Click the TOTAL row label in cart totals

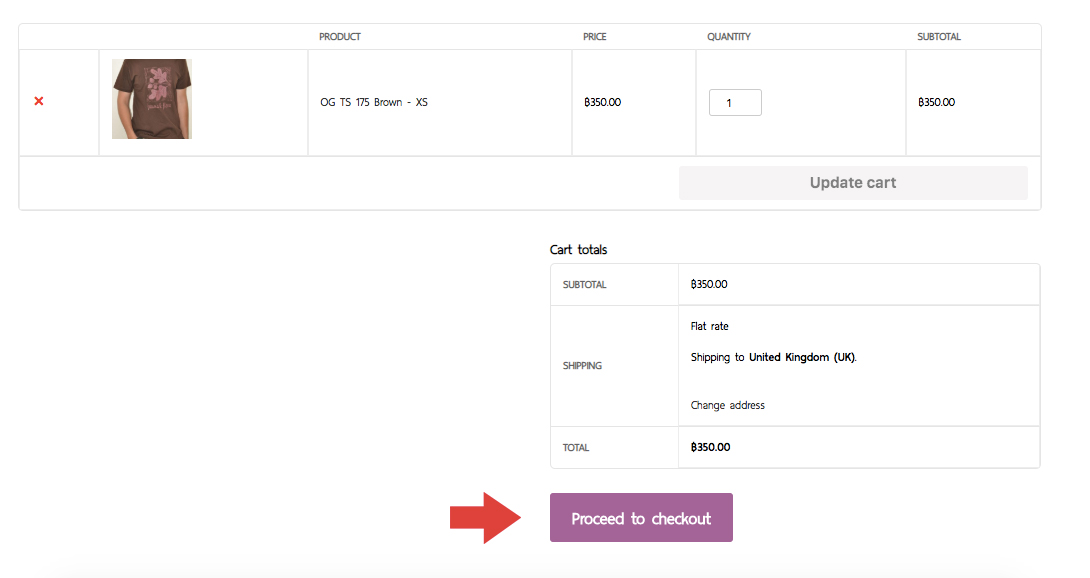tap(576, 448)
